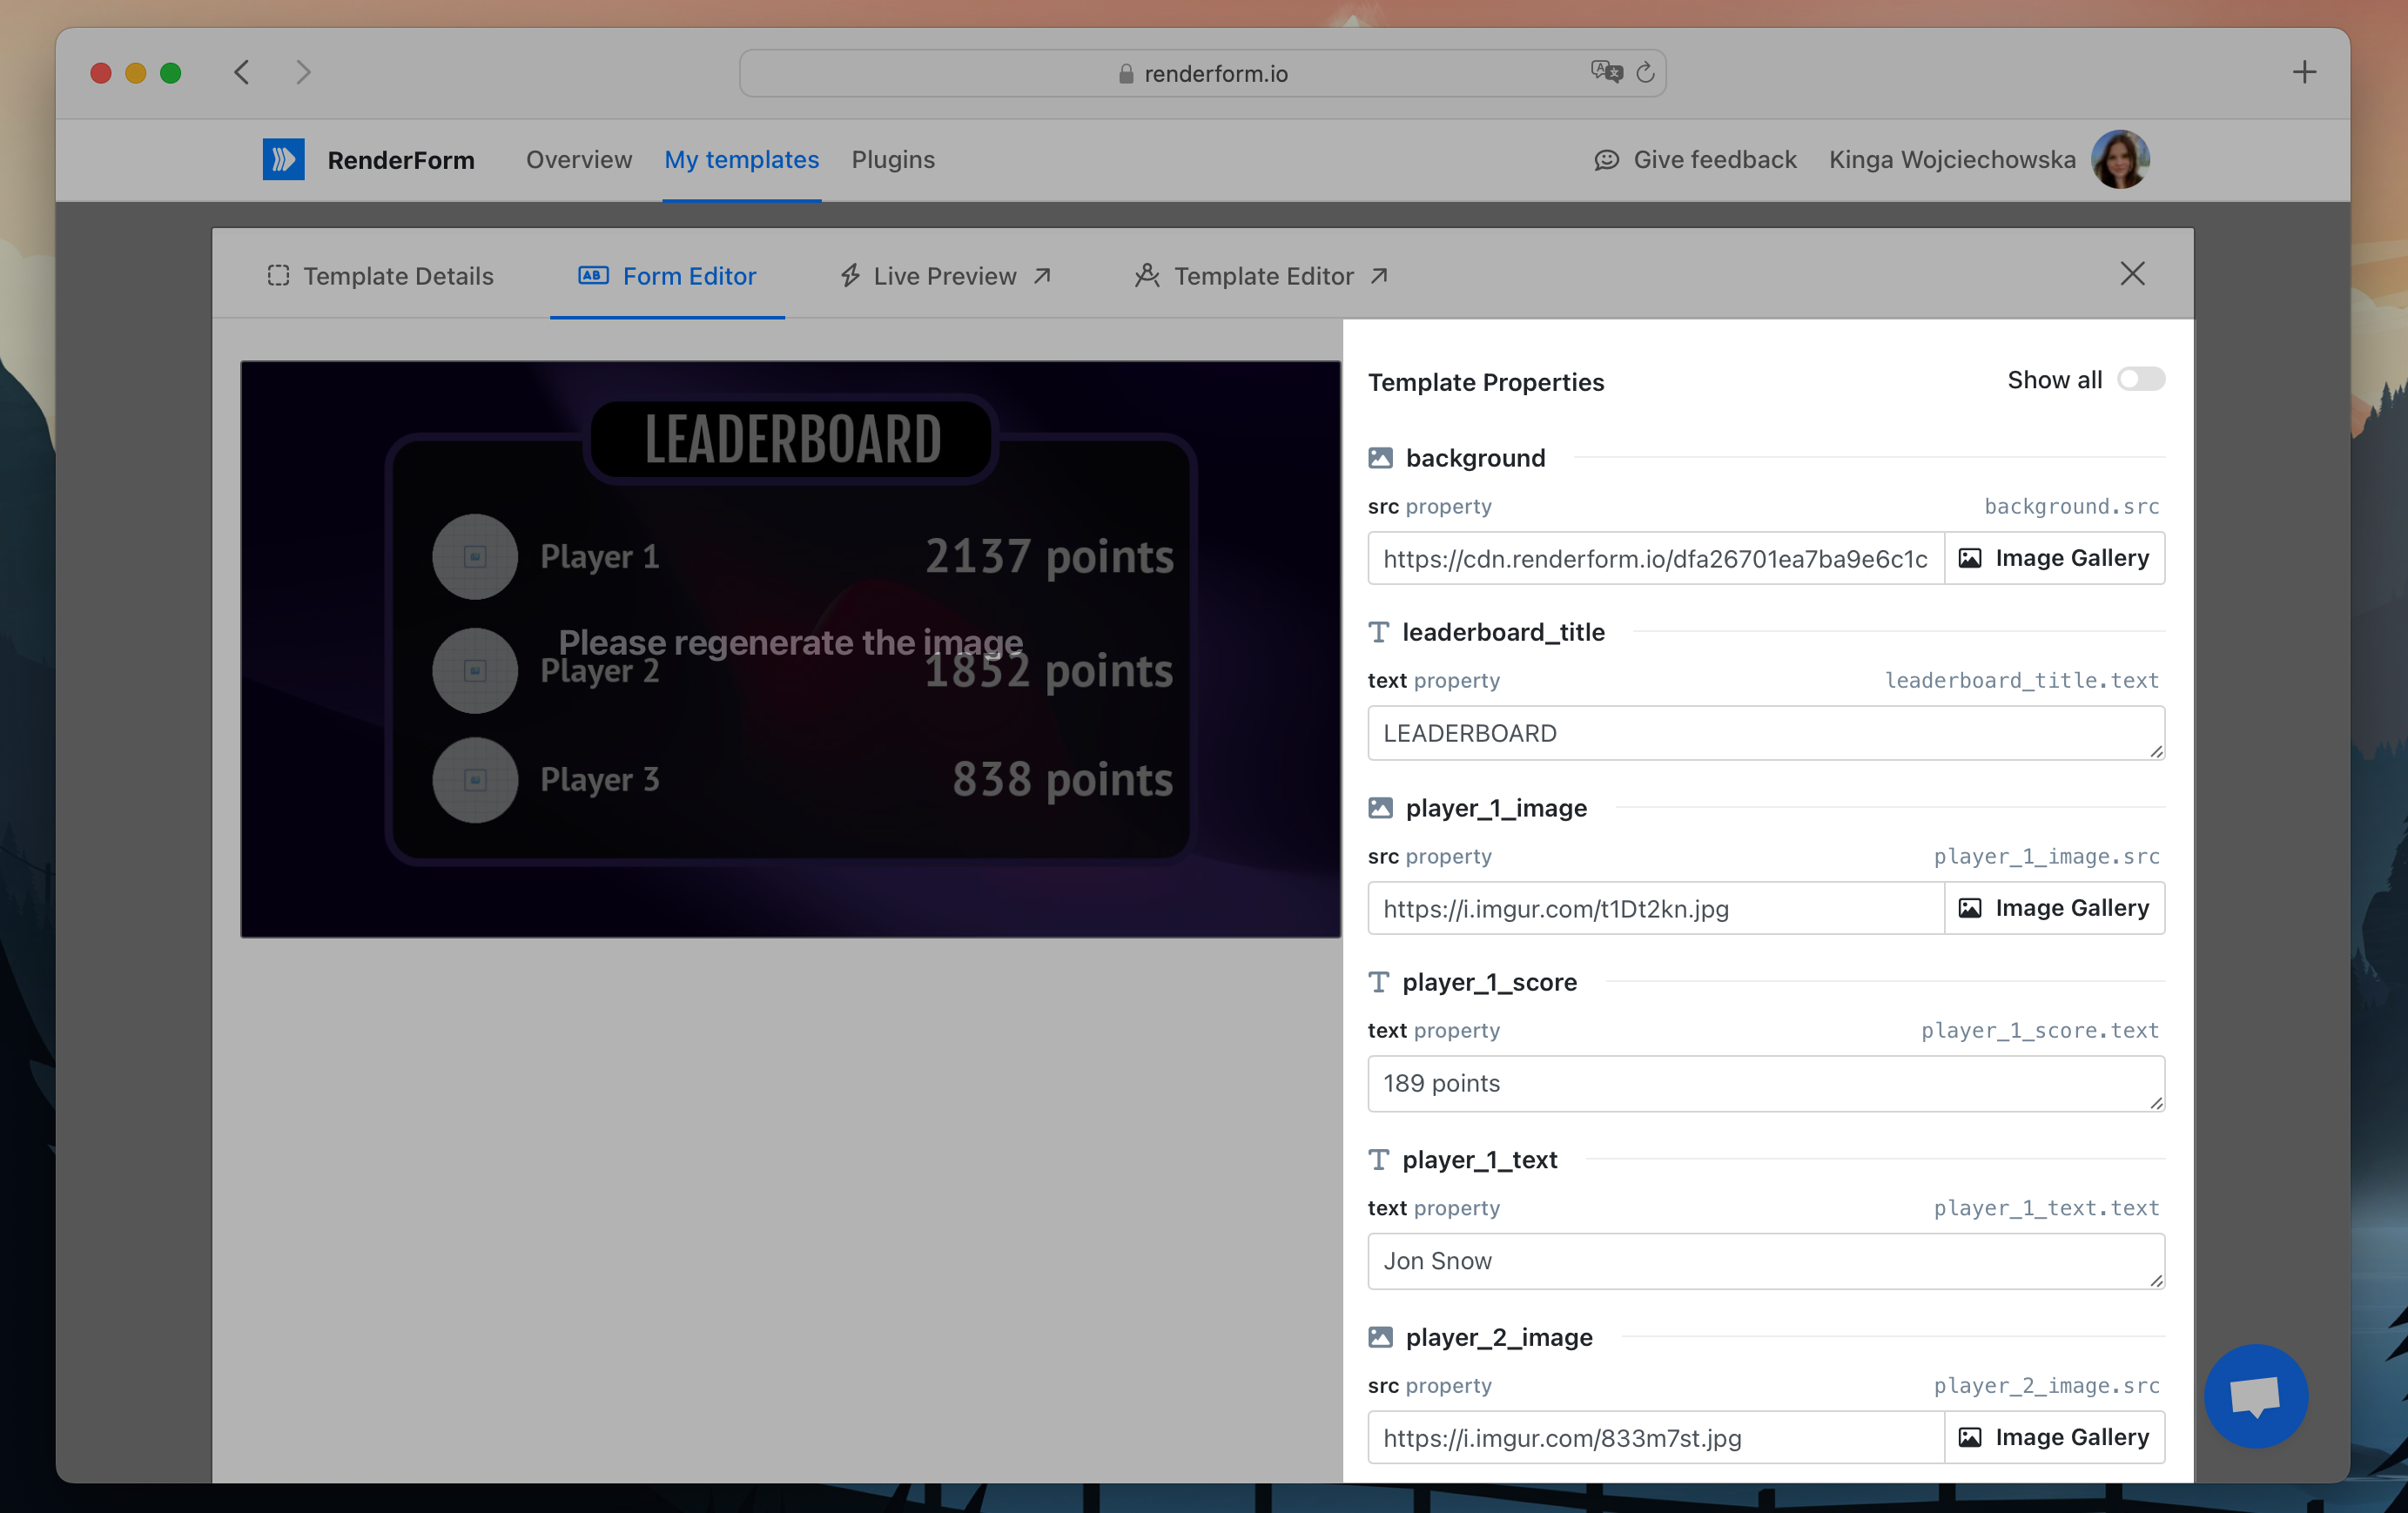Click the player_1_score text icon
This screenshot has width=2408, height=1513.
(x=1380, y=981)
